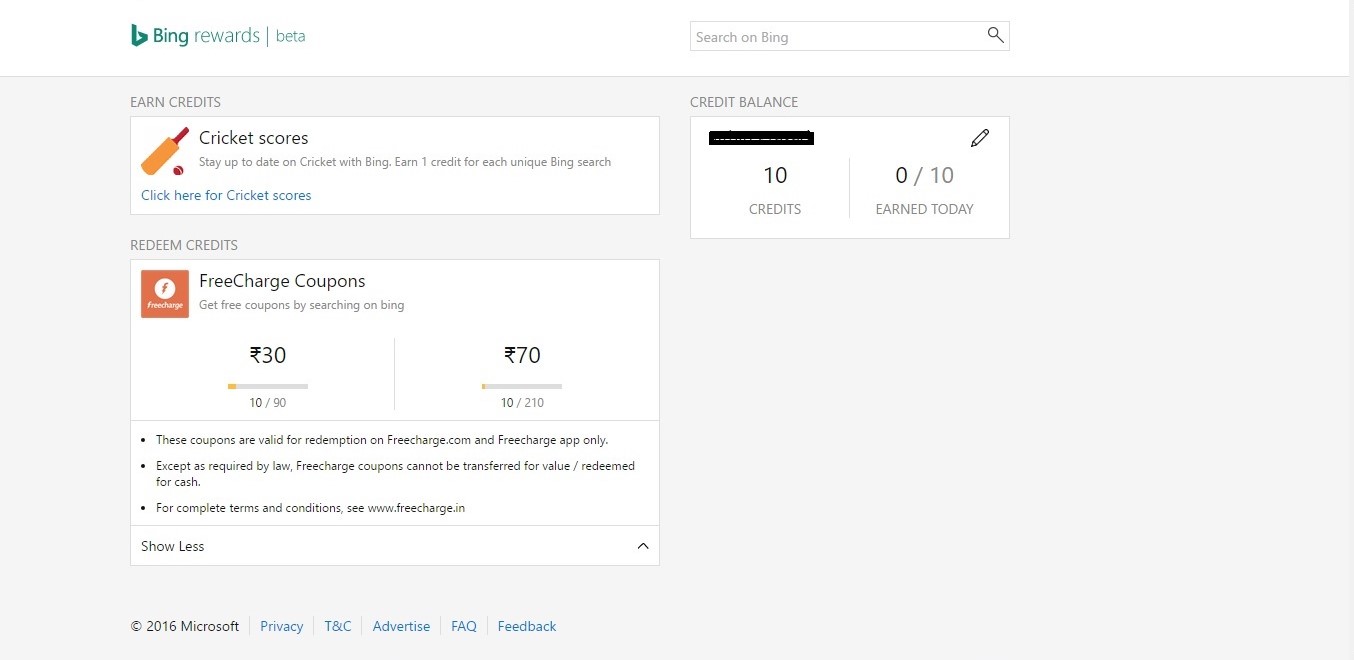
Task: Open the Feedback footer link
Action: [x=527, y=626]
